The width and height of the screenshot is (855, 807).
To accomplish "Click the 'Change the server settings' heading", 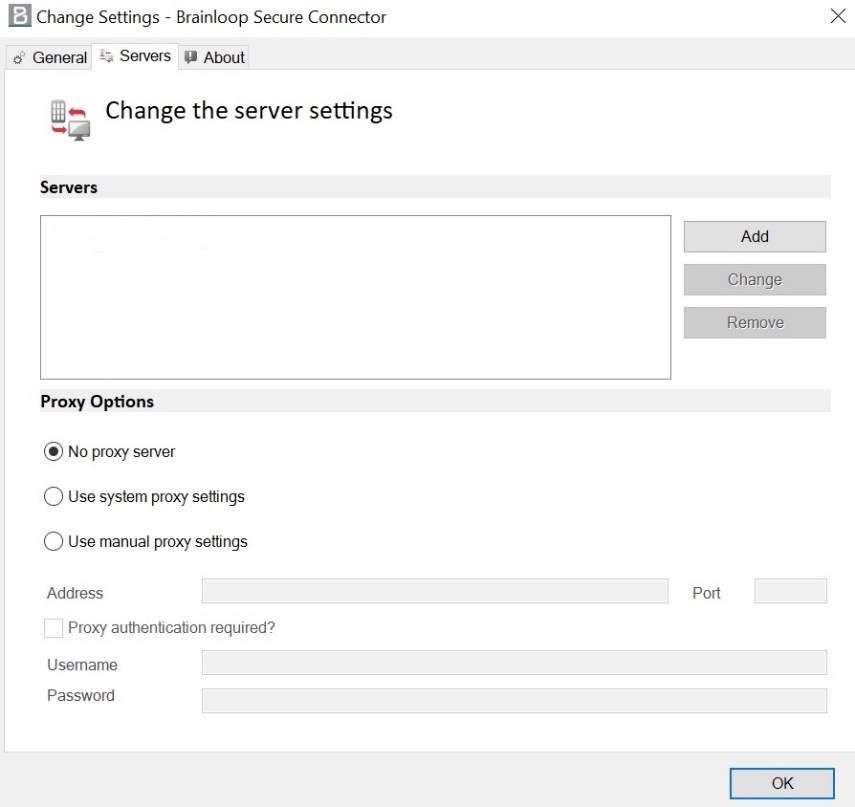I will [249, 111].
